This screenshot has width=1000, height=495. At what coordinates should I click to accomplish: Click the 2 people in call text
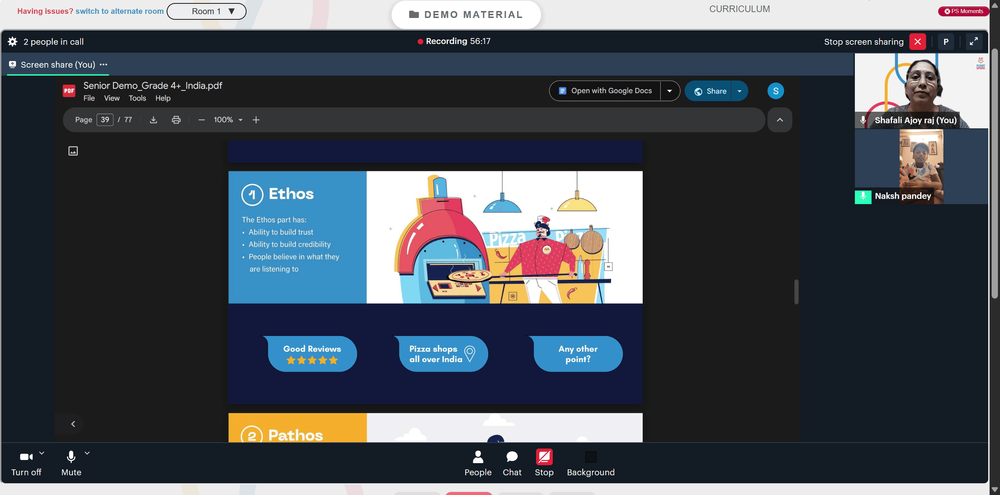coord(54,41)
